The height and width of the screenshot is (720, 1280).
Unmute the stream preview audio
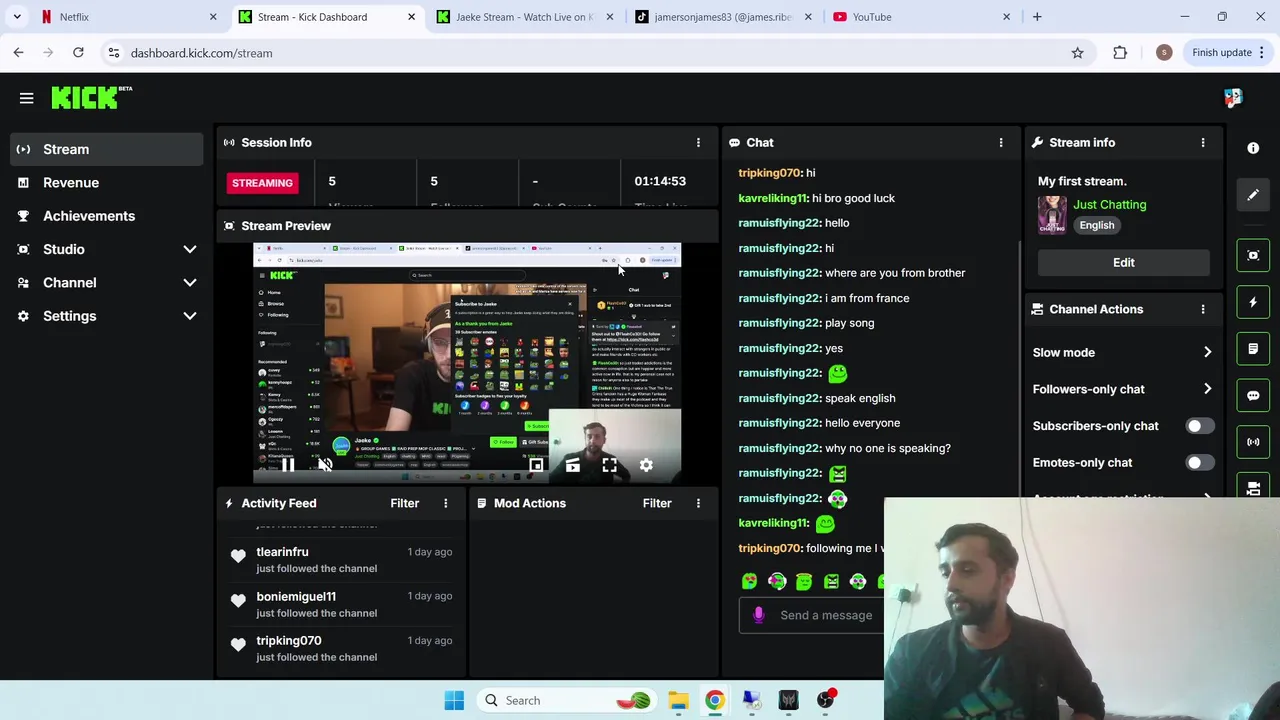tap(325, 465)
